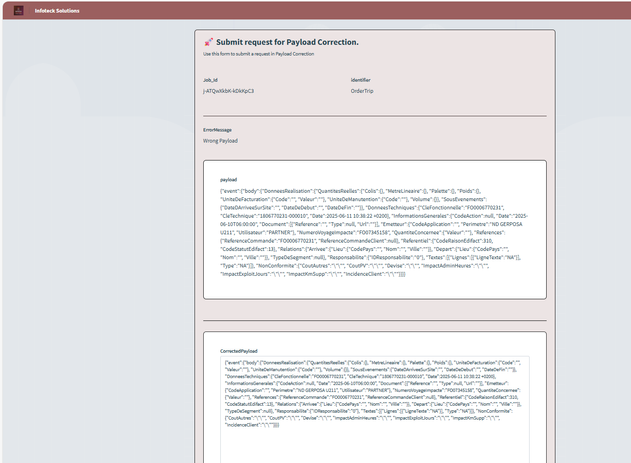Click the divider line above ErrorMessage
The width and height of the screenshot is (631, 463).
coord(375,116)
